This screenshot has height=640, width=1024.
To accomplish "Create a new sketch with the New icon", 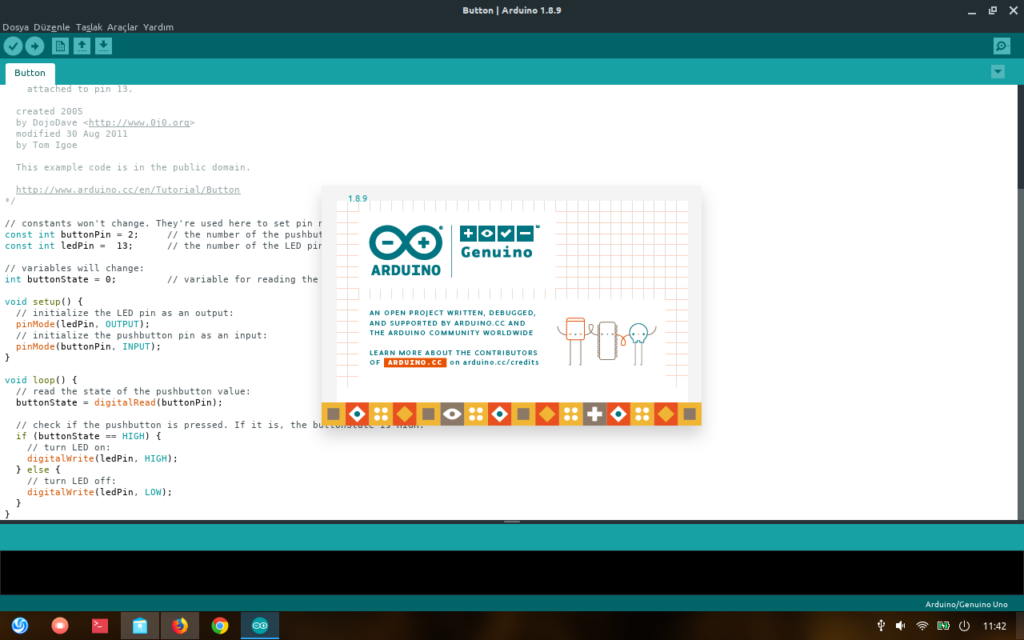I will (60, 46).
